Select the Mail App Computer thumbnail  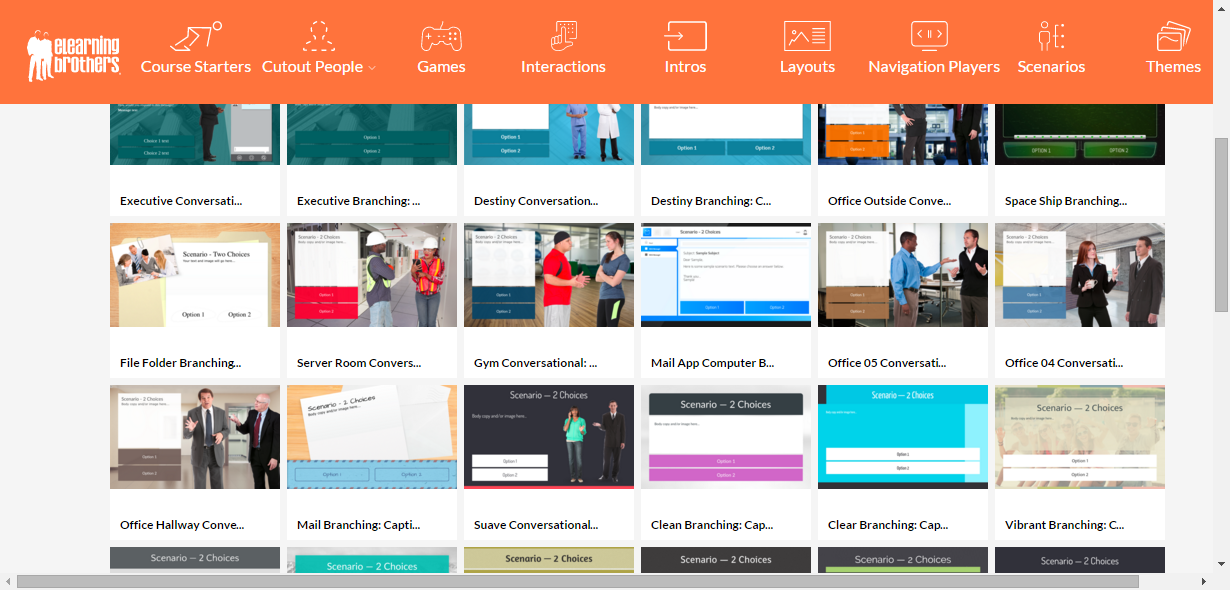(726, 275)
